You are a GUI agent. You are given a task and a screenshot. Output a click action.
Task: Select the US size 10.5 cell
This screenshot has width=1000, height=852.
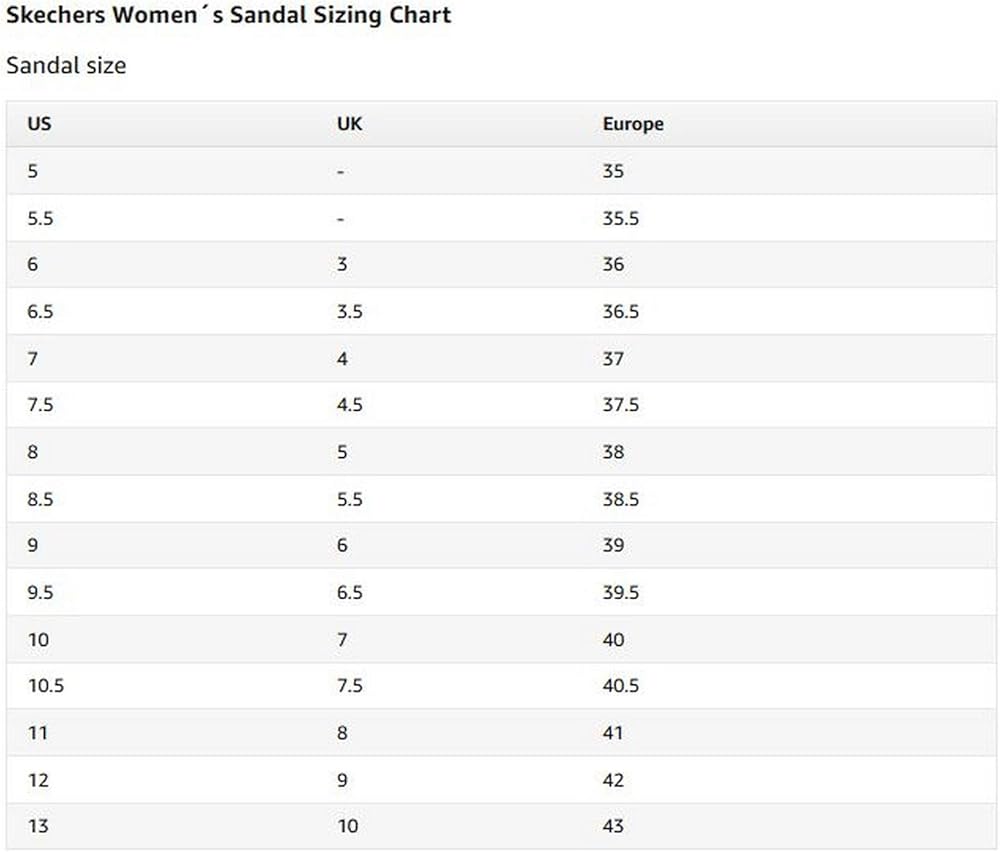45,686
